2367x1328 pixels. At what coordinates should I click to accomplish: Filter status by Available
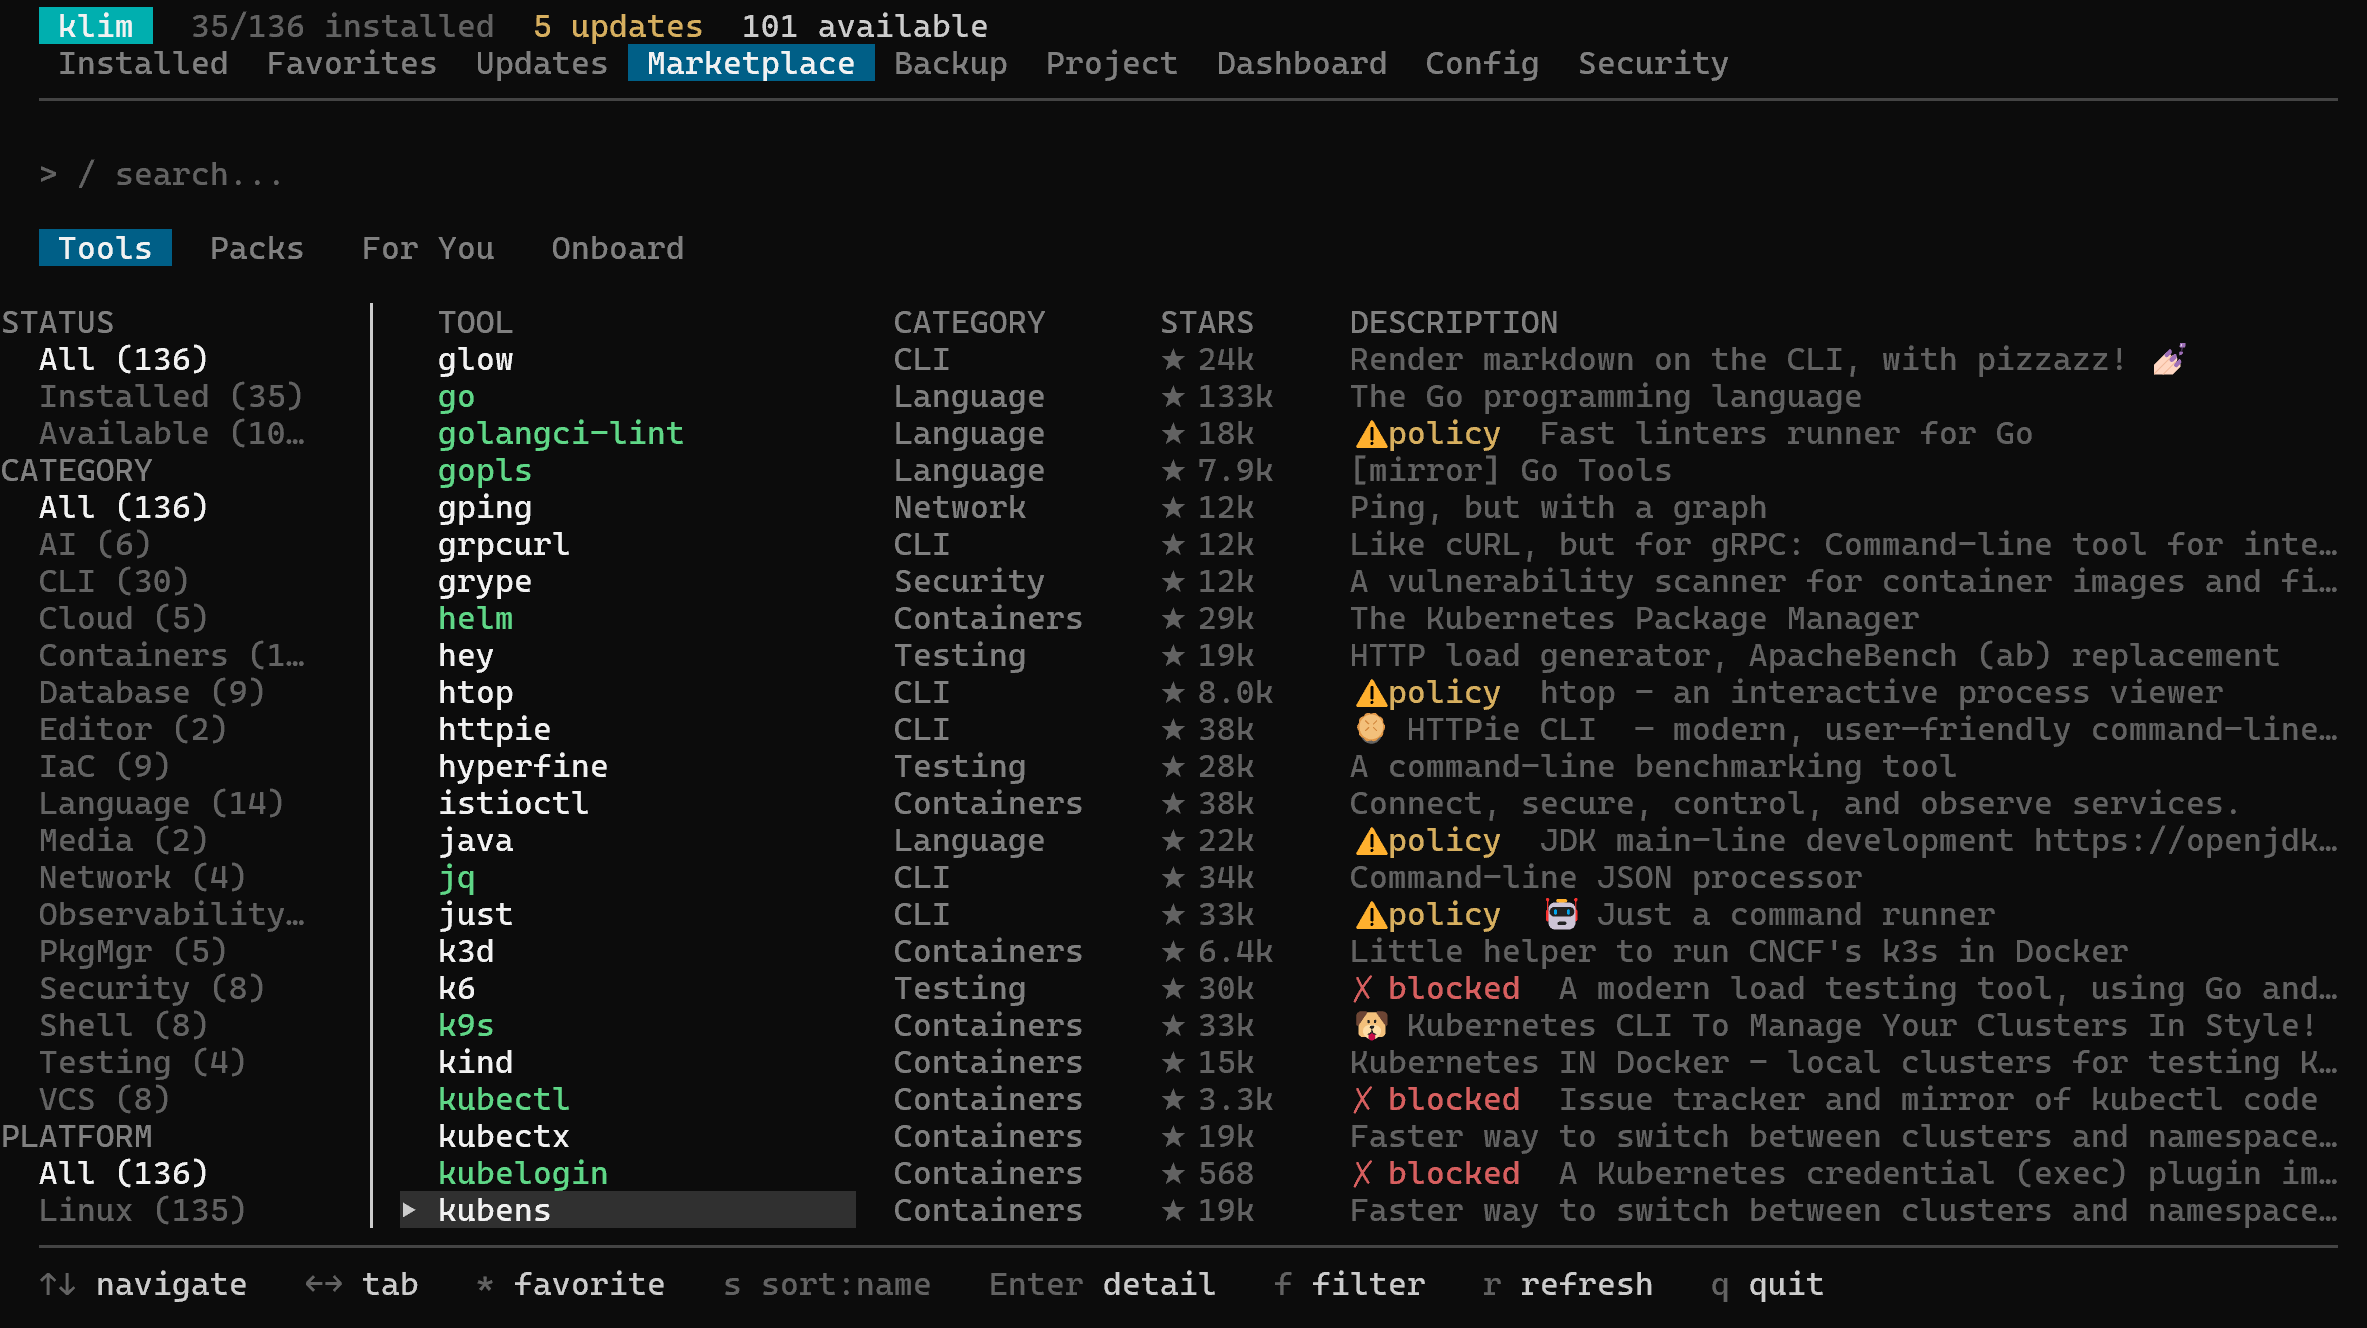click(171, 433)
